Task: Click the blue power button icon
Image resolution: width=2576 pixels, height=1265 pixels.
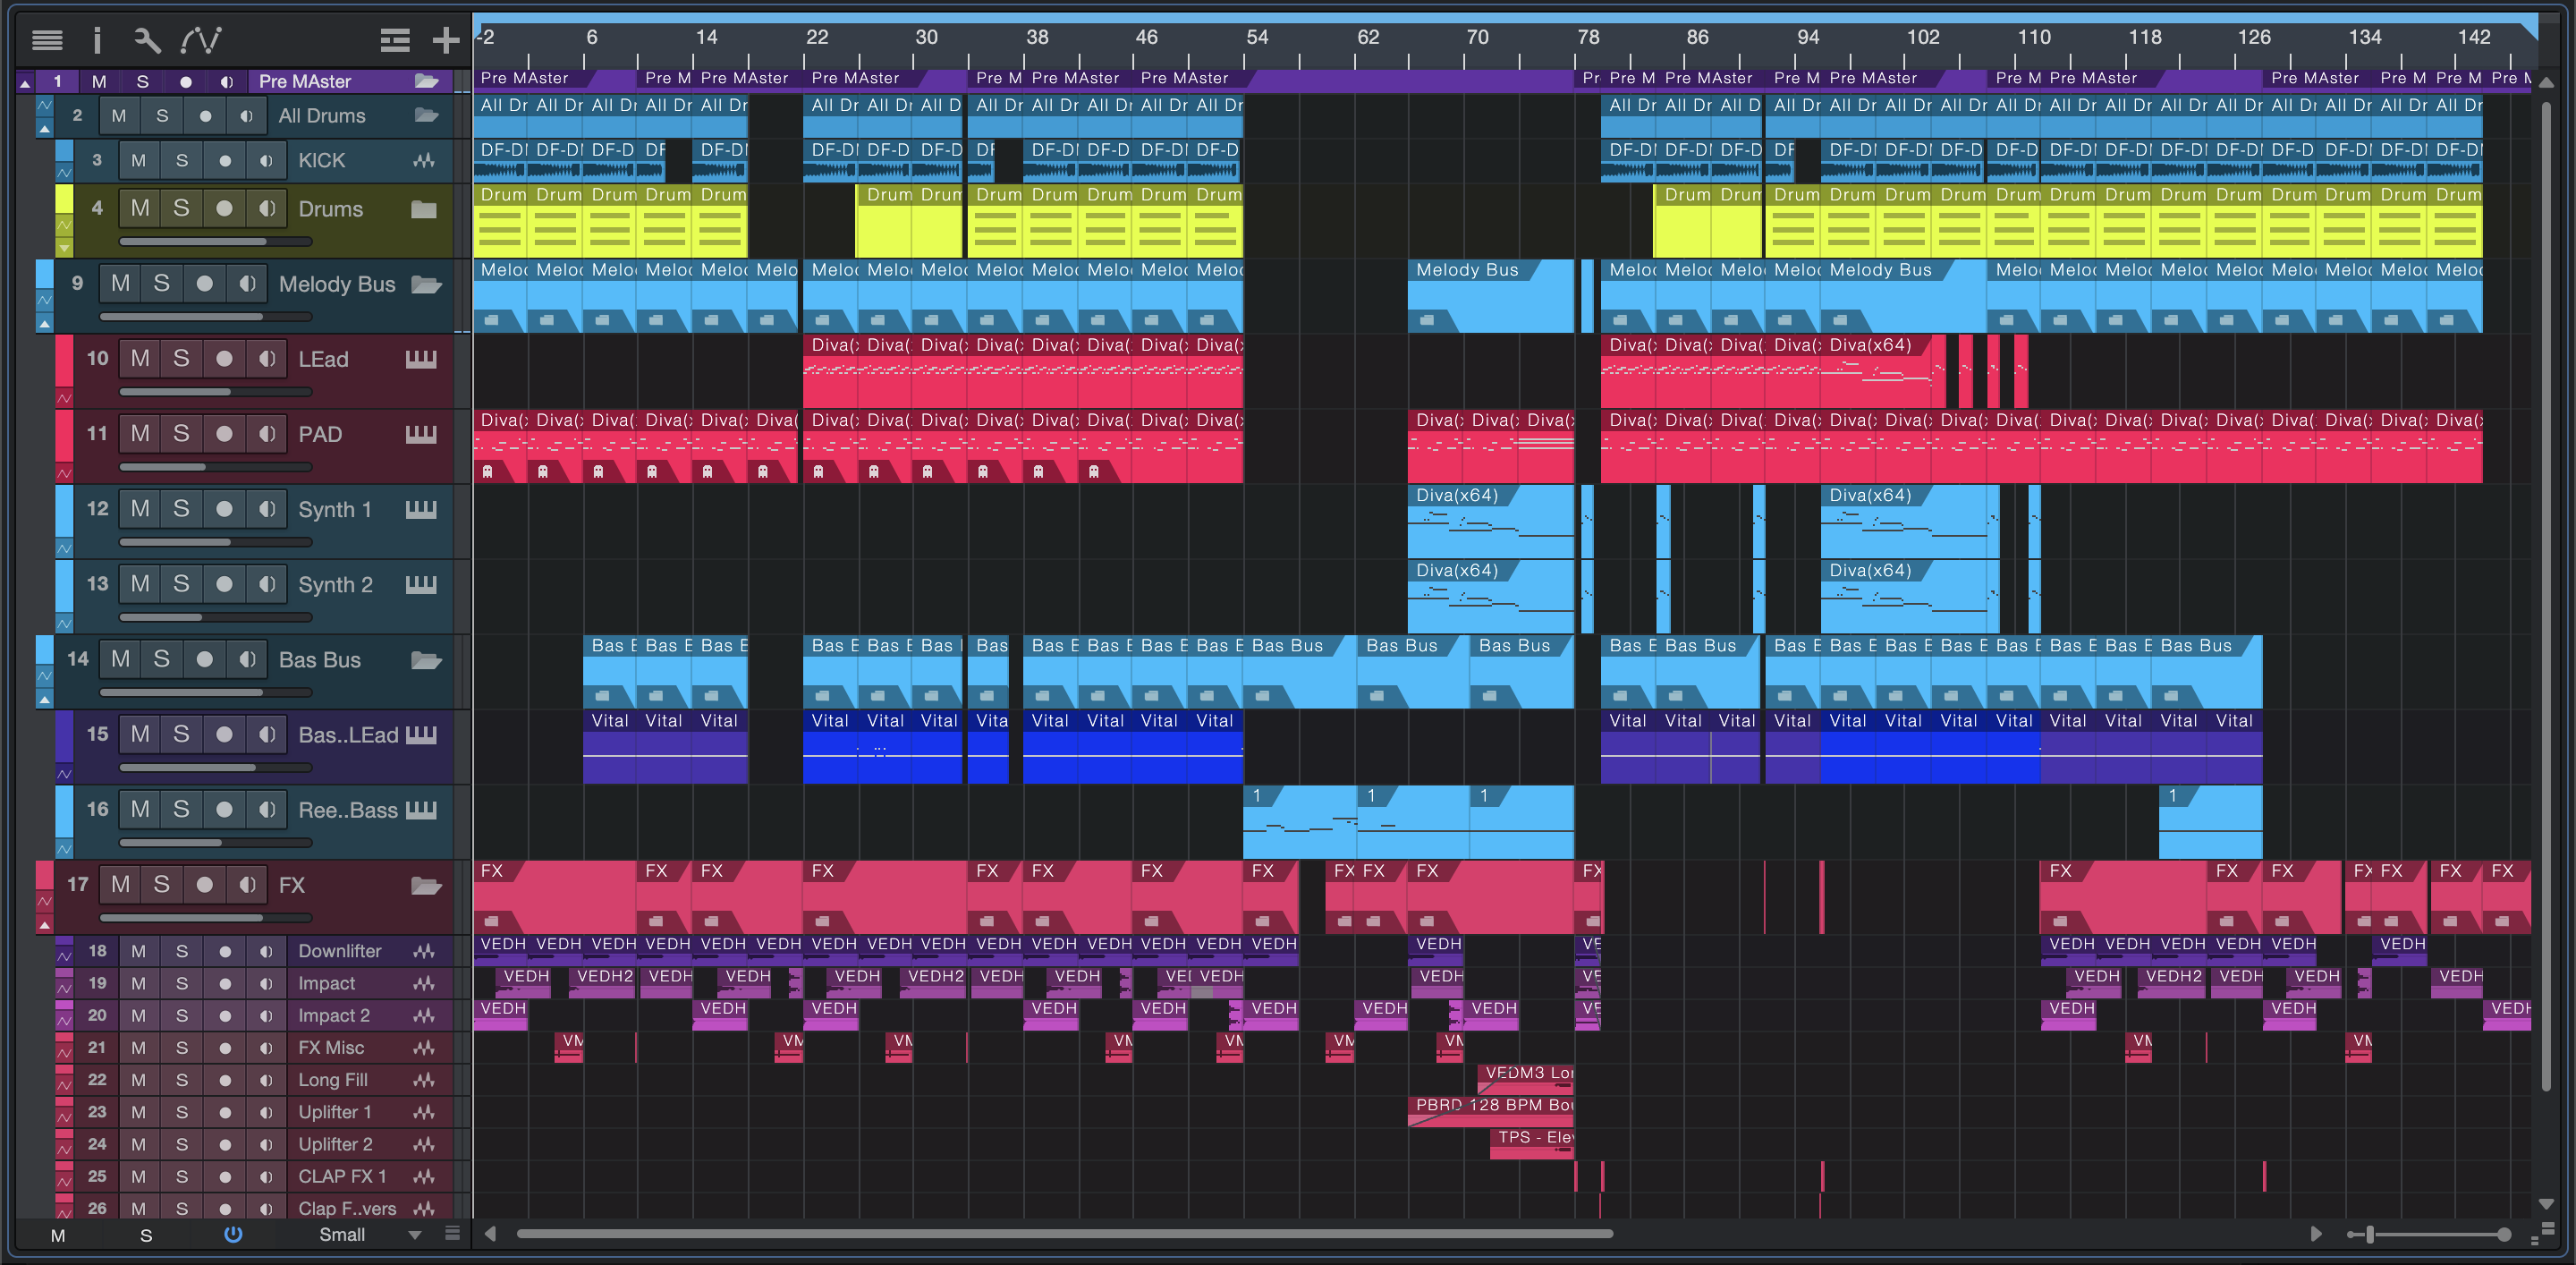Action: (x=233, y=1234)
